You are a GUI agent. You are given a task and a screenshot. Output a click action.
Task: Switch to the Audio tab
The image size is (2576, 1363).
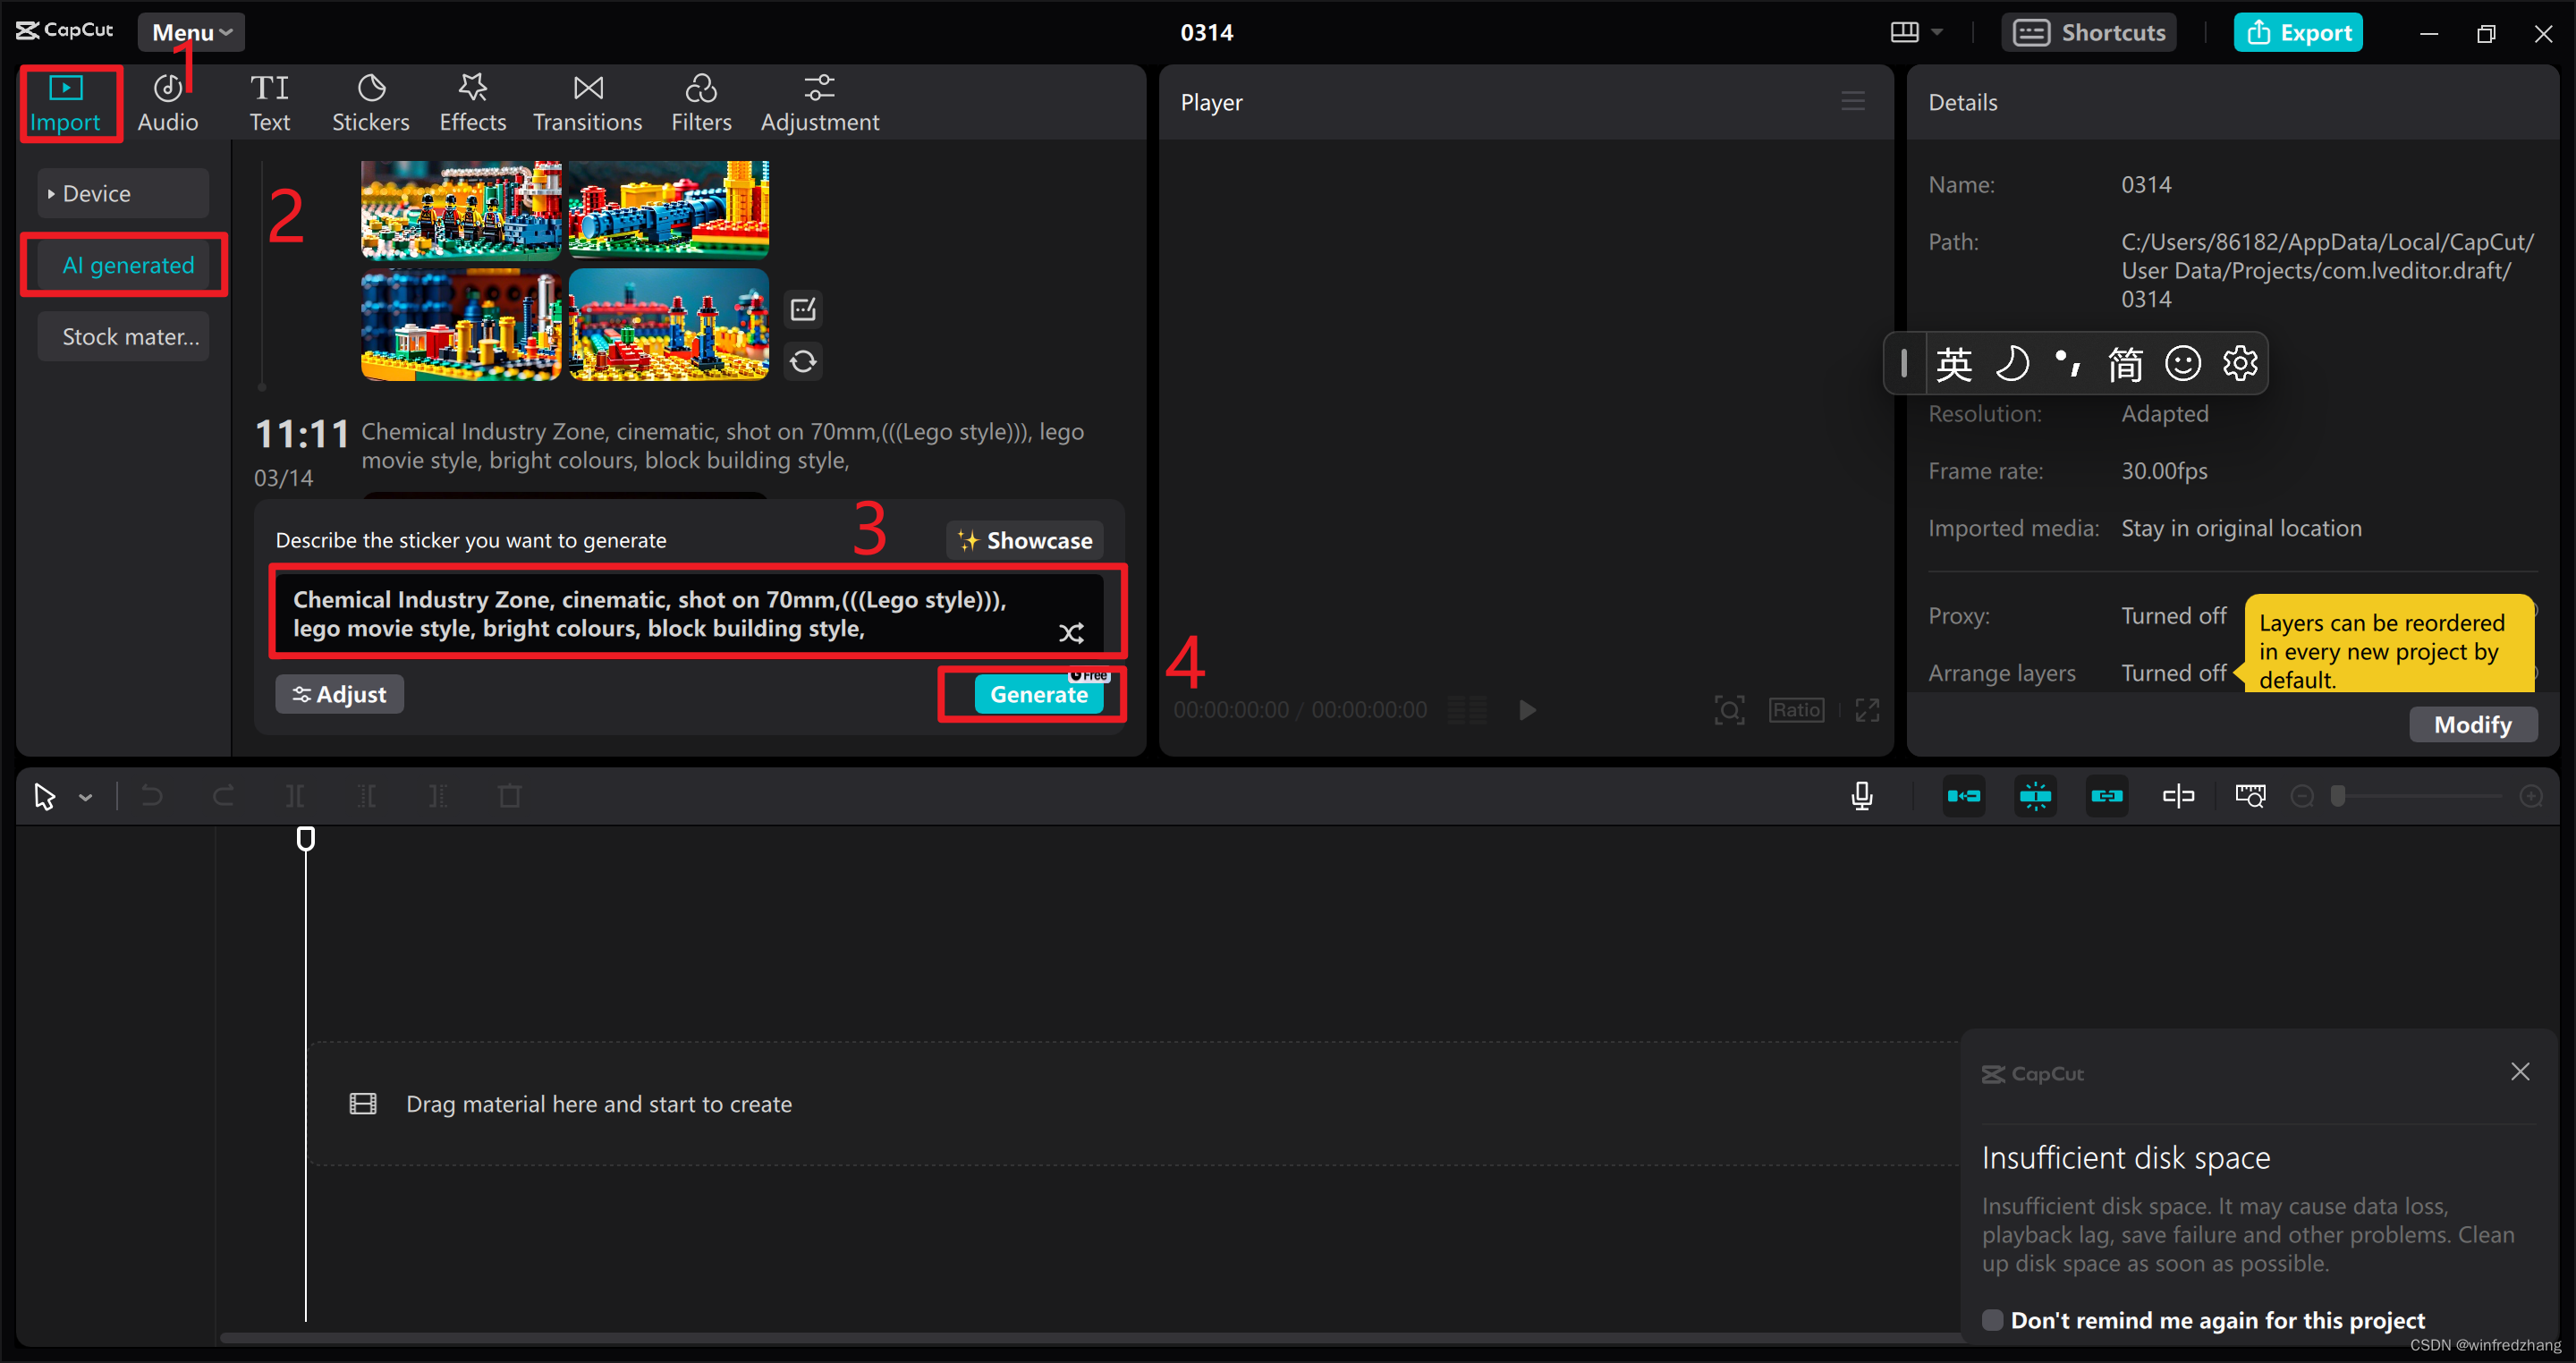168,103
